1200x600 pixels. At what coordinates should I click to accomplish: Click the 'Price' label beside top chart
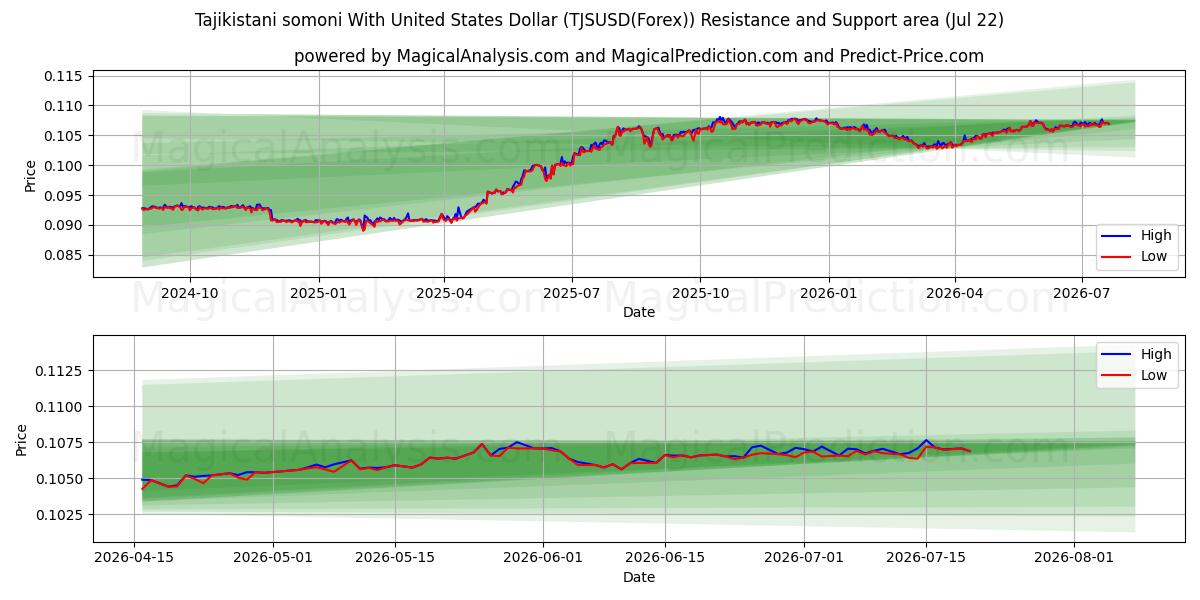pyautogui.click(x=30, y=176)
